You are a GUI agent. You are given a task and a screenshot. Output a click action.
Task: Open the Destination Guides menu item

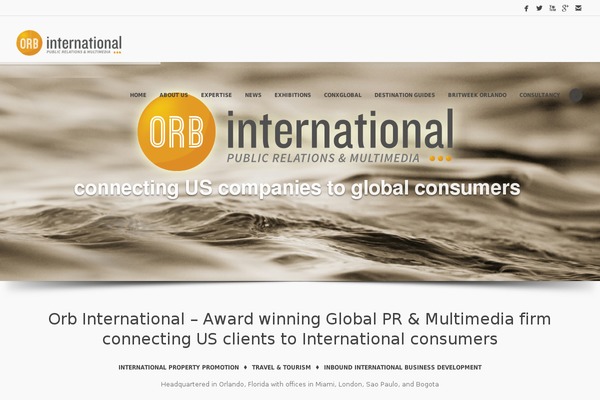click(x=404, y=95)
